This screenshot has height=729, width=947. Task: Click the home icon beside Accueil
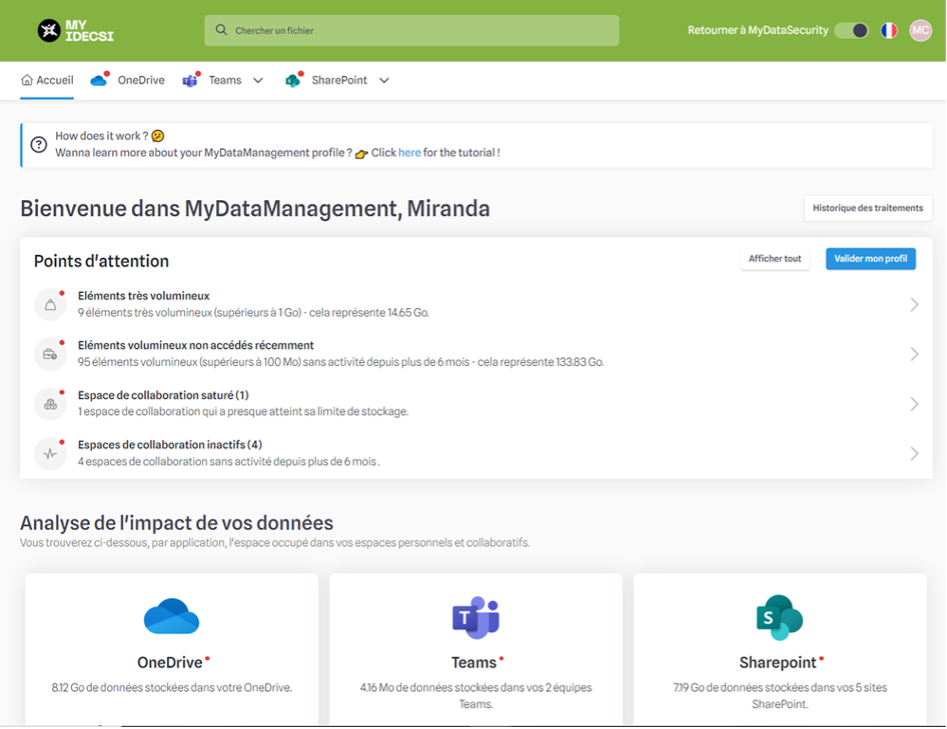pos(27,80)
